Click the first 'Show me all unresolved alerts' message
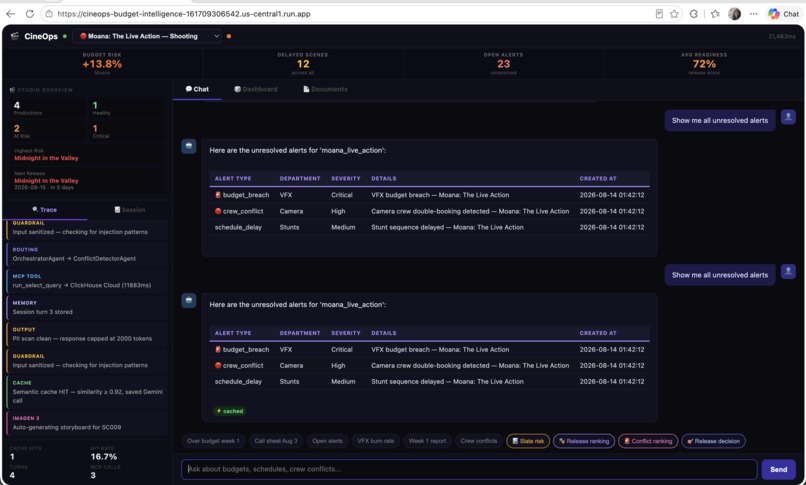 (x=720, y=120)
